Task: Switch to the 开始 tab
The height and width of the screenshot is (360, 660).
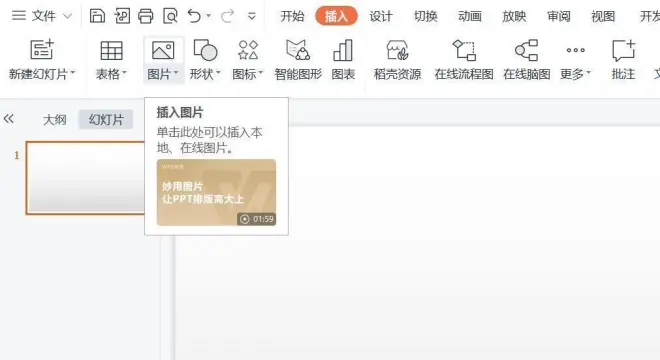Action: [x=292, y=16]
